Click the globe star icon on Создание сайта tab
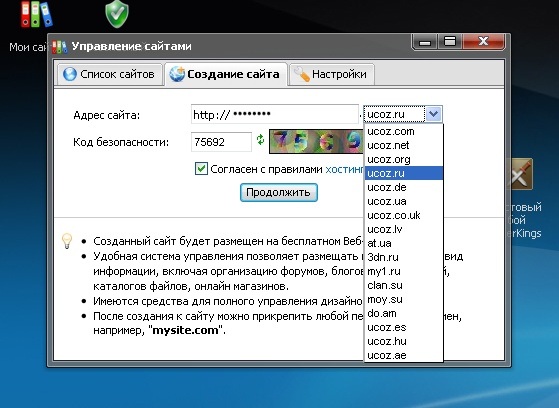Screen dimensions: 559x408 (177, 74)
